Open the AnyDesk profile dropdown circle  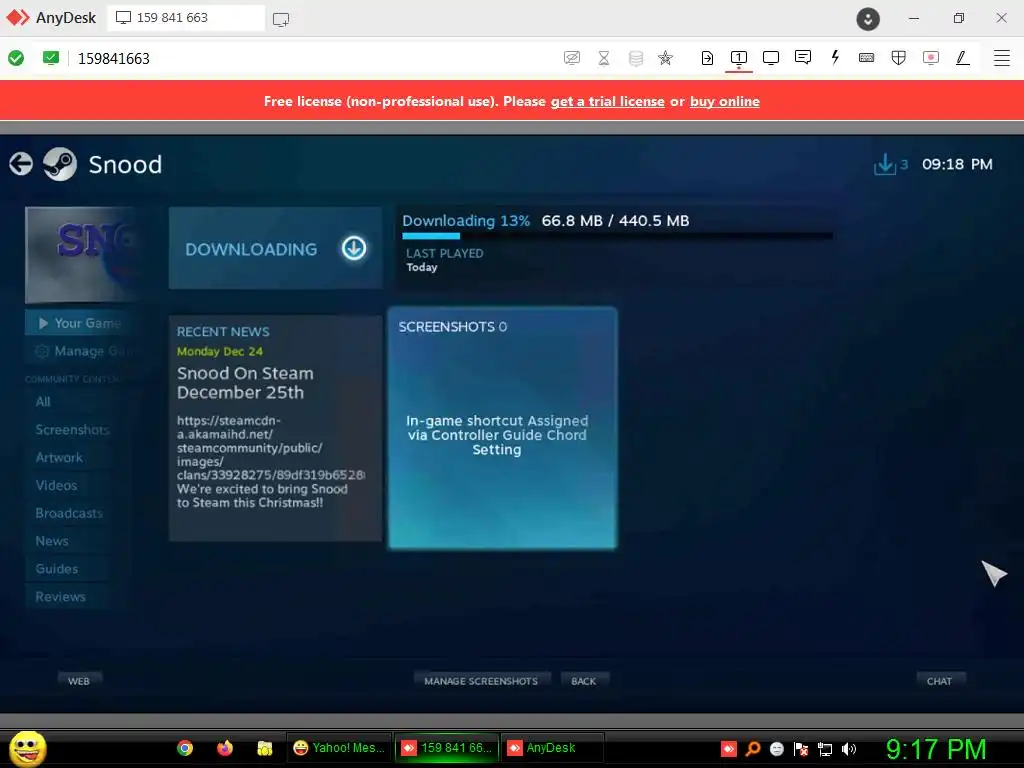click(868, 19)
